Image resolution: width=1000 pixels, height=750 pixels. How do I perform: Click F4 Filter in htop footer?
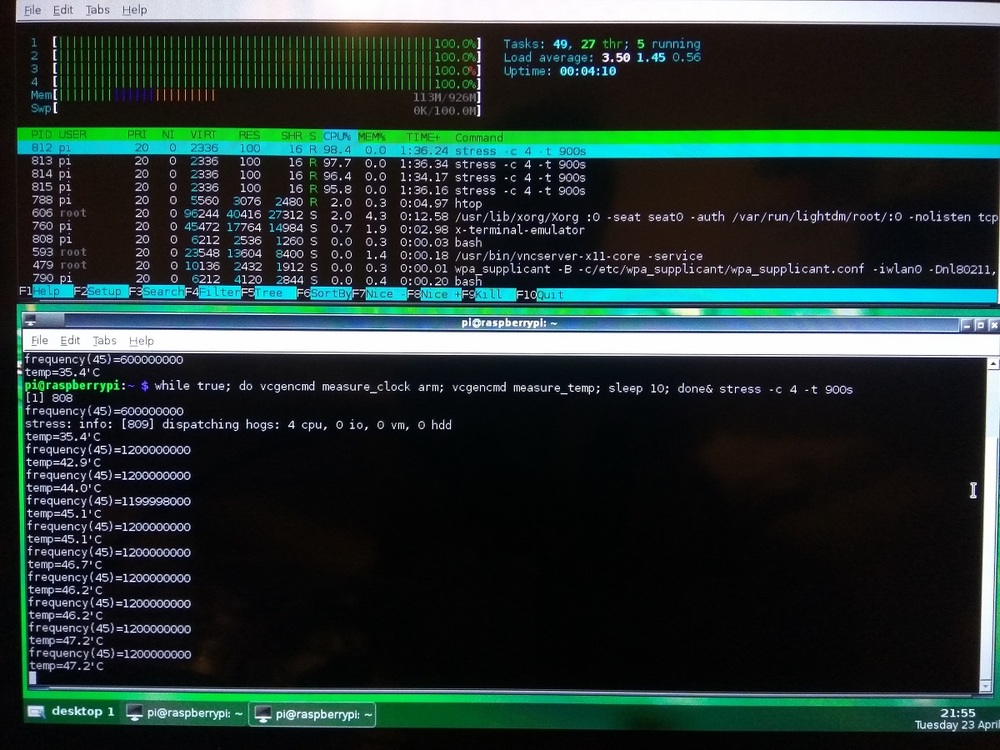tap(218, 294)
